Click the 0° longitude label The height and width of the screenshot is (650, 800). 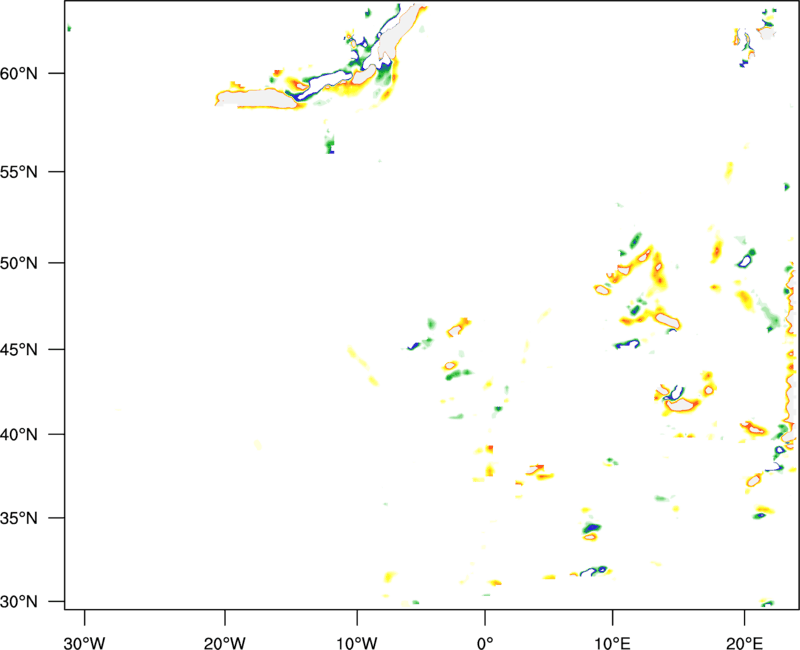point(485,643)
